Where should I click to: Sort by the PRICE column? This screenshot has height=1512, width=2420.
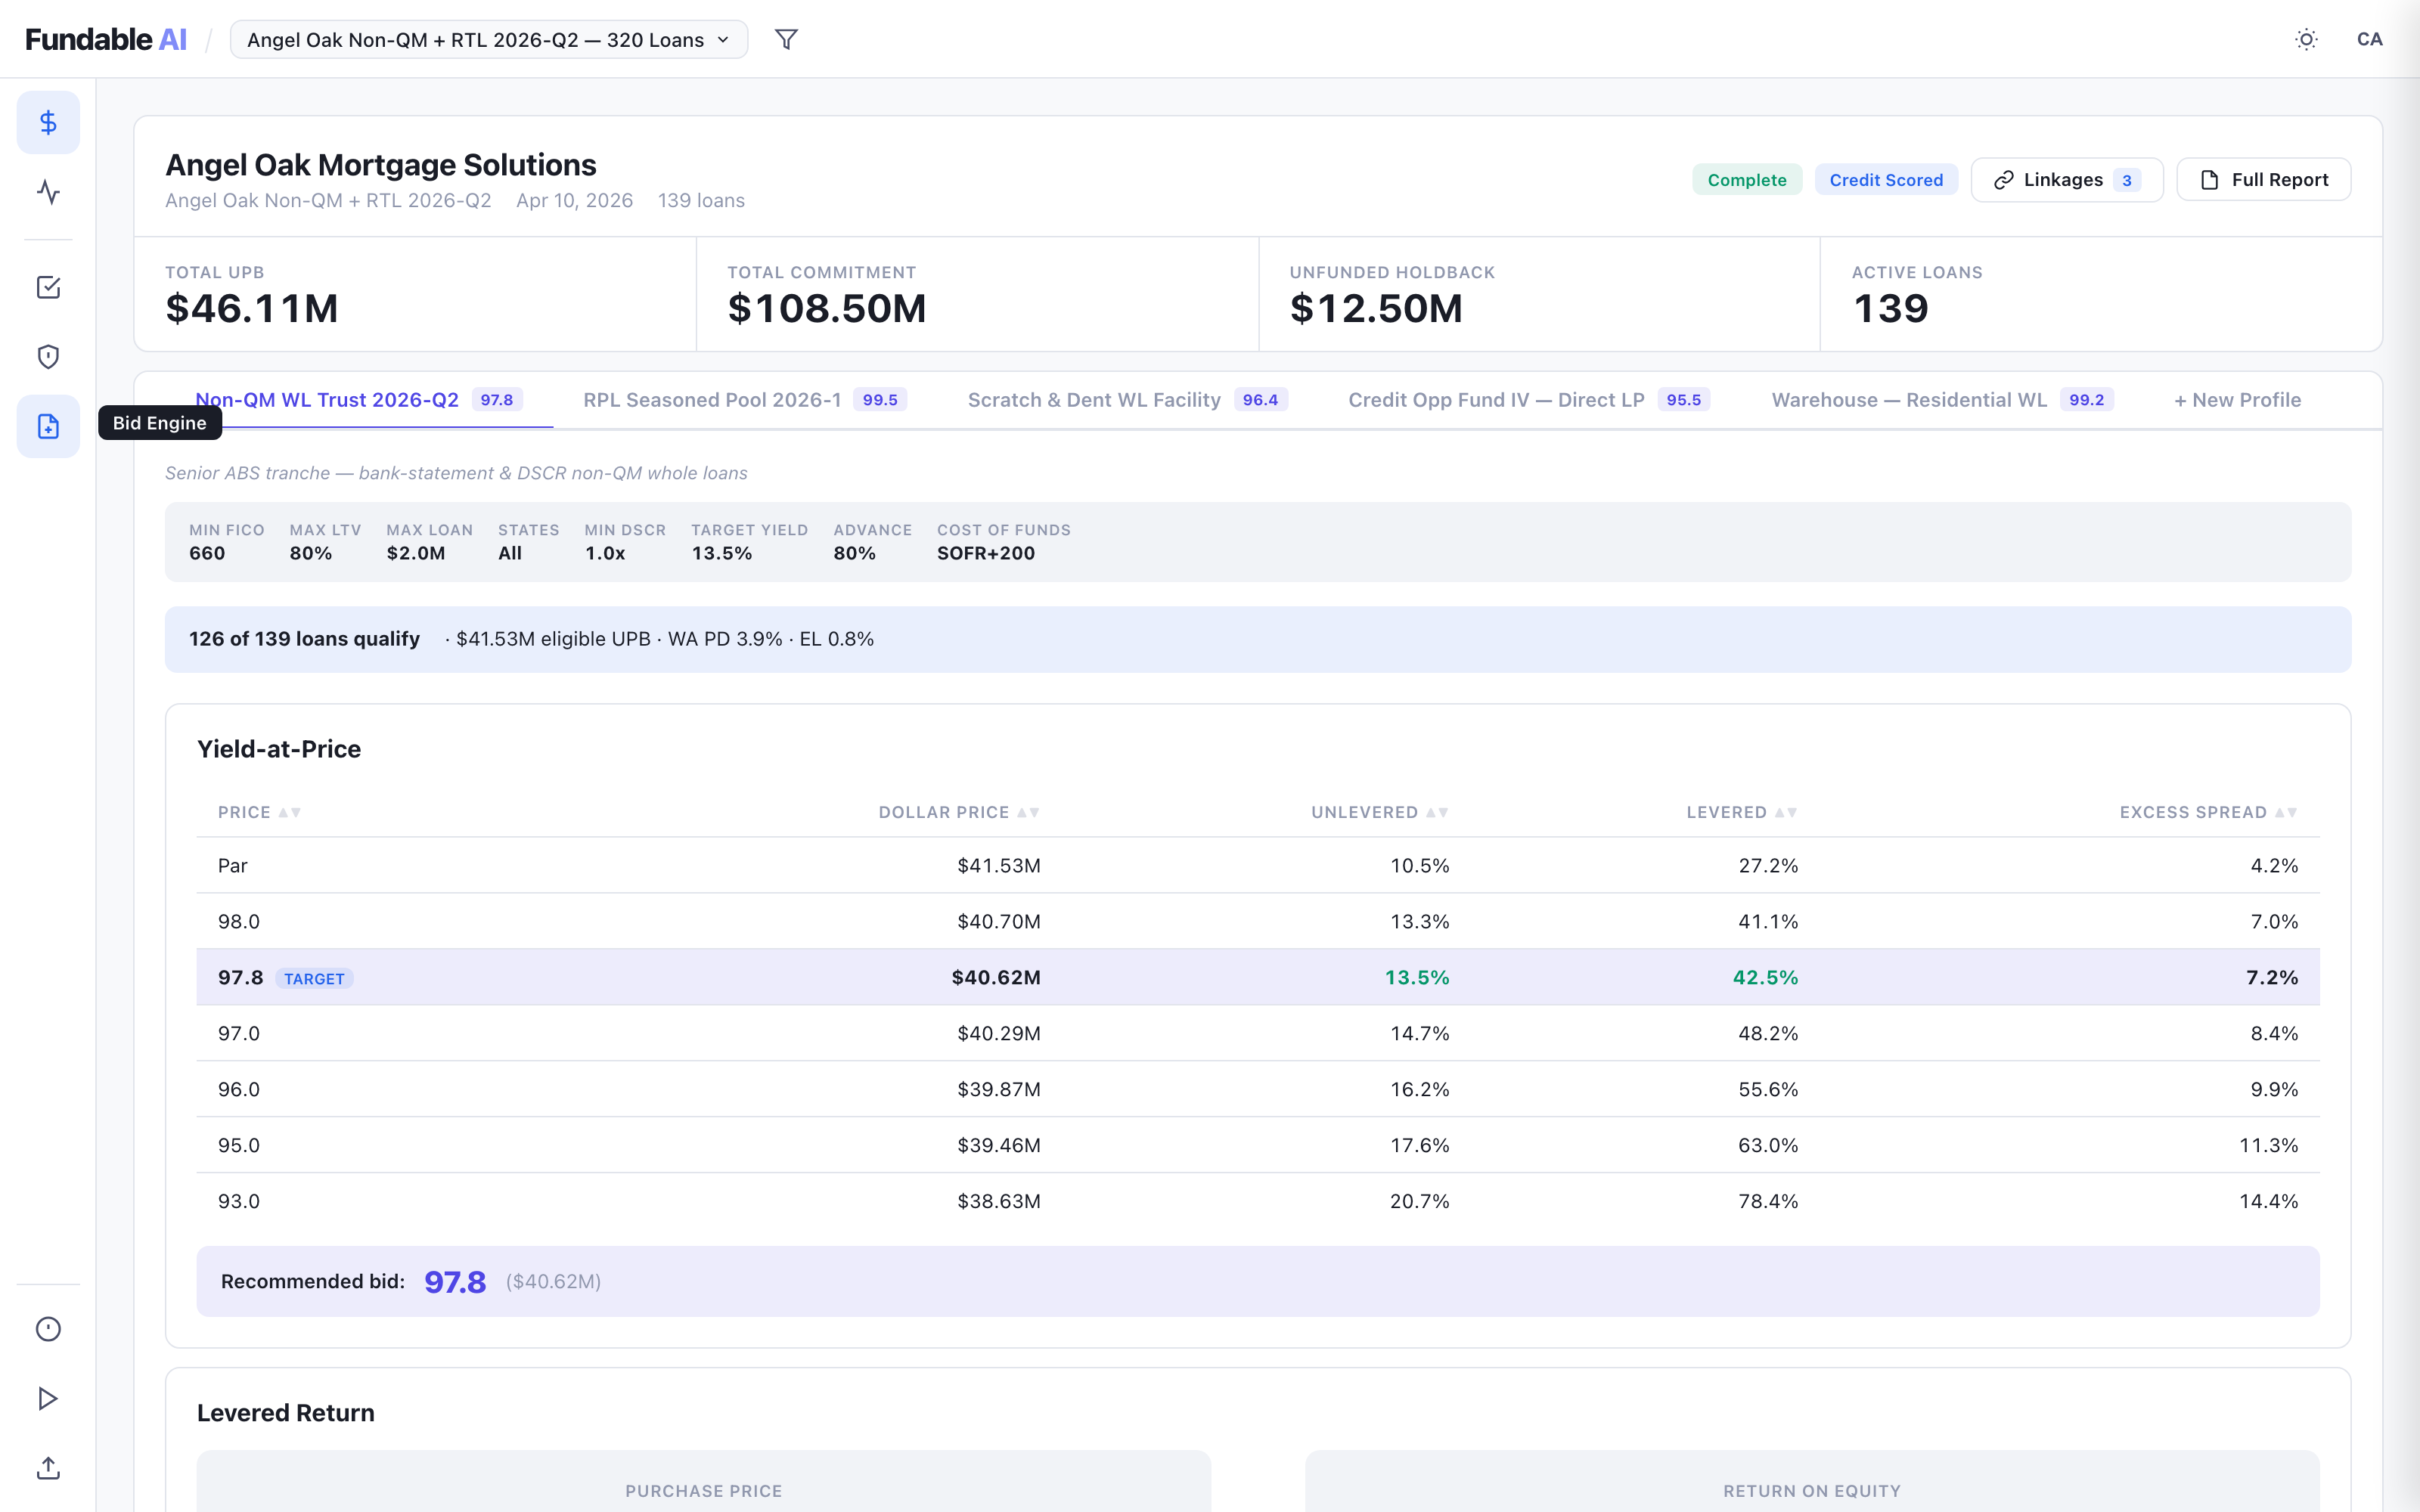(259, 812)
